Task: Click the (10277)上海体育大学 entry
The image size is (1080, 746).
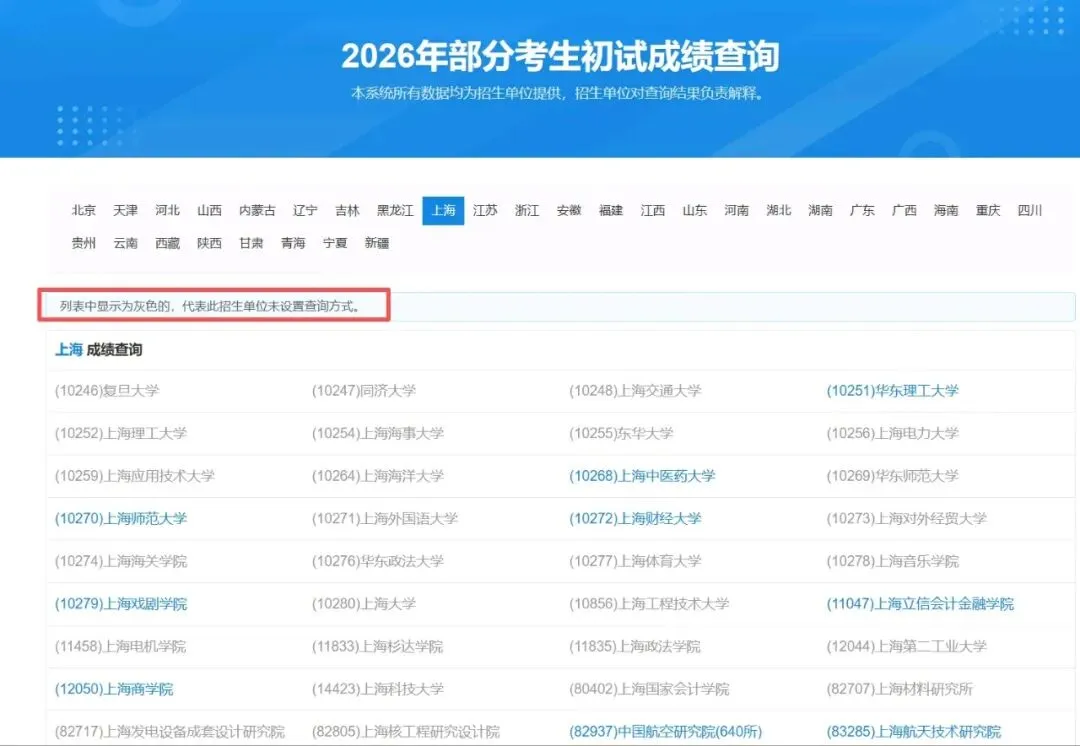Action: tap(636, 561)
